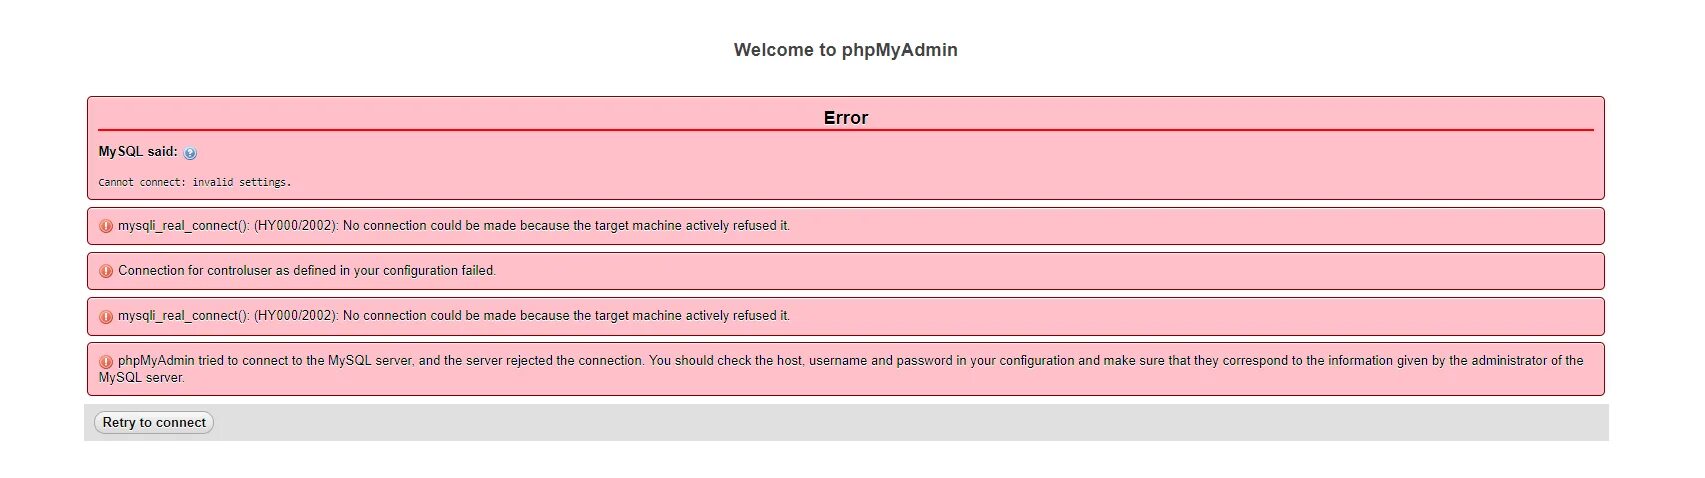Click the red line under Error heading
The height and width of the screenshot is (478, 1705).
pyautogui.click(x=845, y=130)
